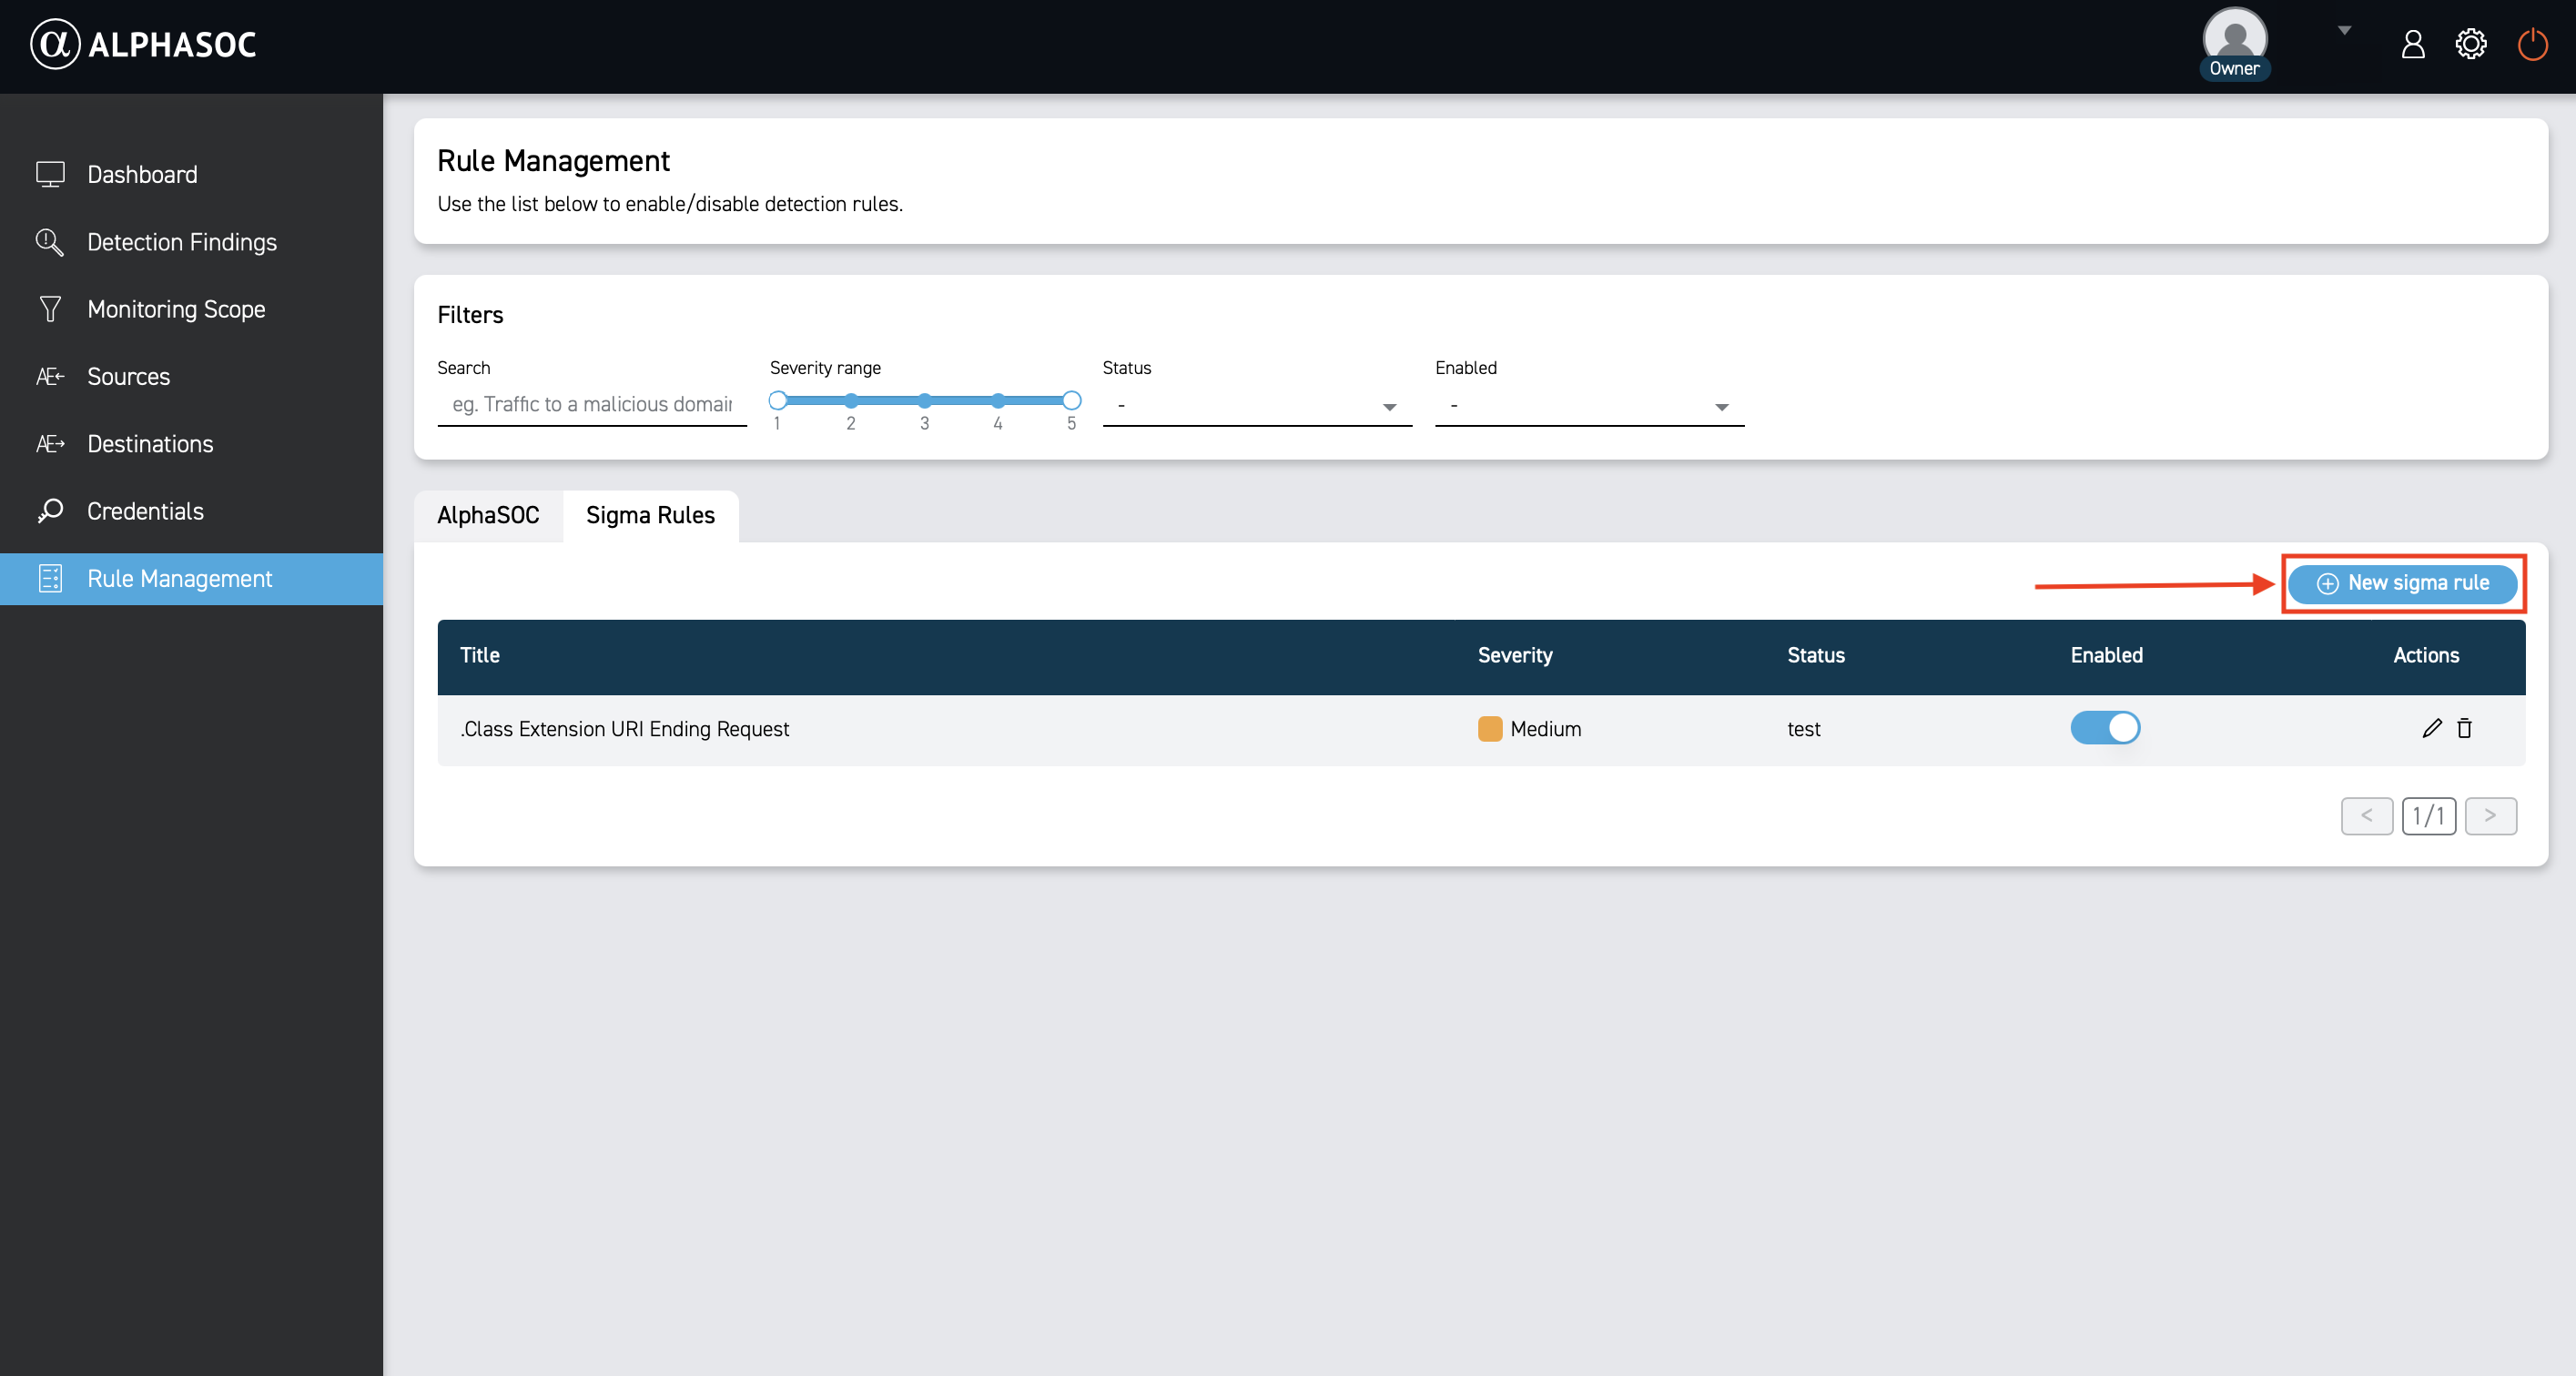
Task: Go to Monitoring Scope in the sidebar
Action: tap(176, 309)
